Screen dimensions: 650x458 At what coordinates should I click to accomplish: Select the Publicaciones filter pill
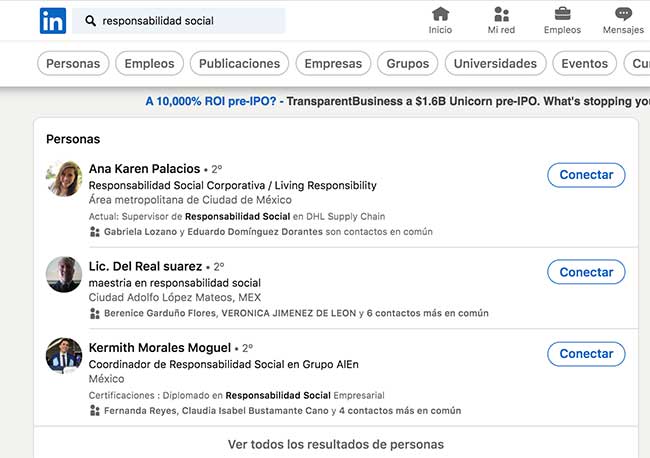(239, 64)
